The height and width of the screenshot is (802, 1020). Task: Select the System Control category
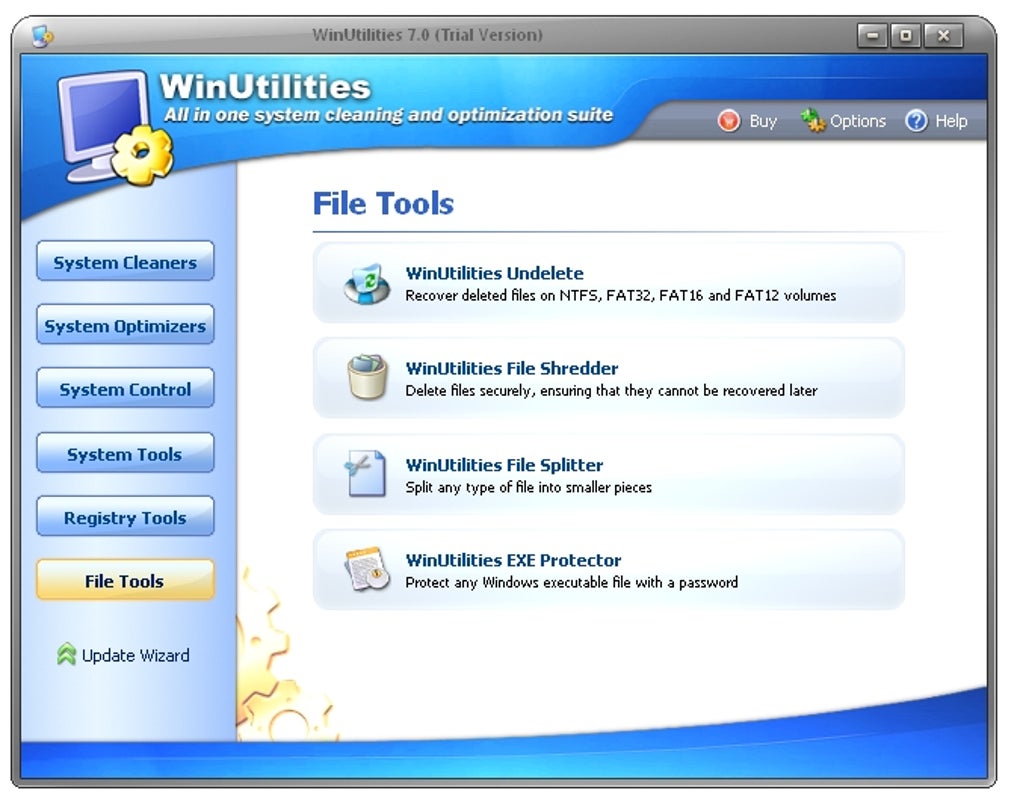click(x=124, y=388)
